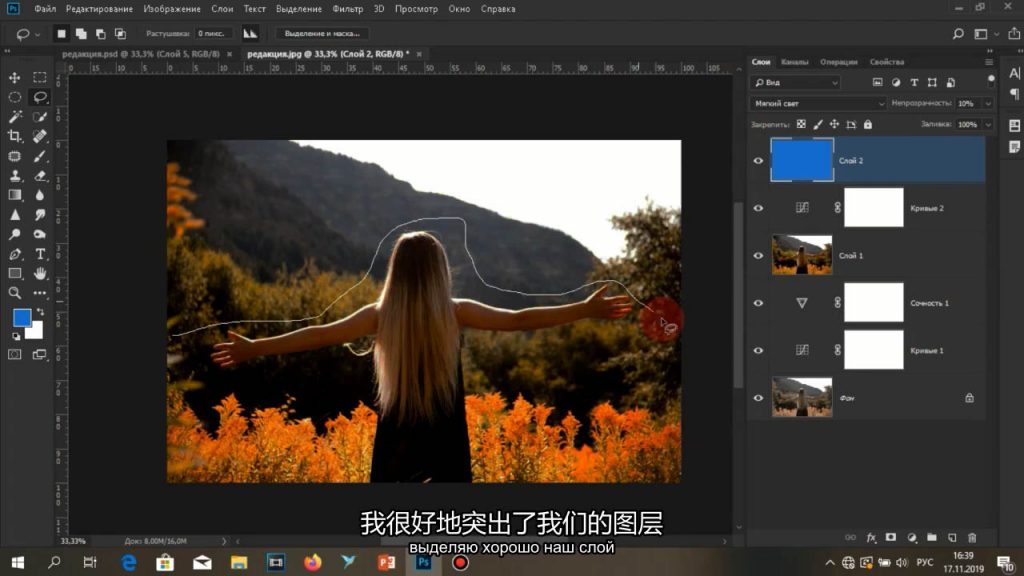This screenshot has height=576, width=1024.
Task: Pick the Horizontal Type tool
Action: click(x=40, y=254)
